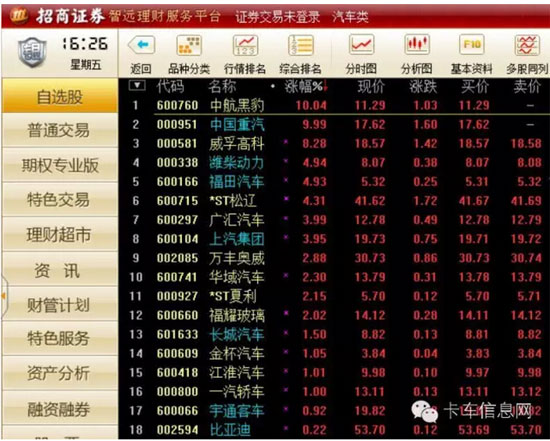Open F10 基本资料 icon
Image resolution: width=550 pixels, height=441 pixels.
[x=471, y=45]
